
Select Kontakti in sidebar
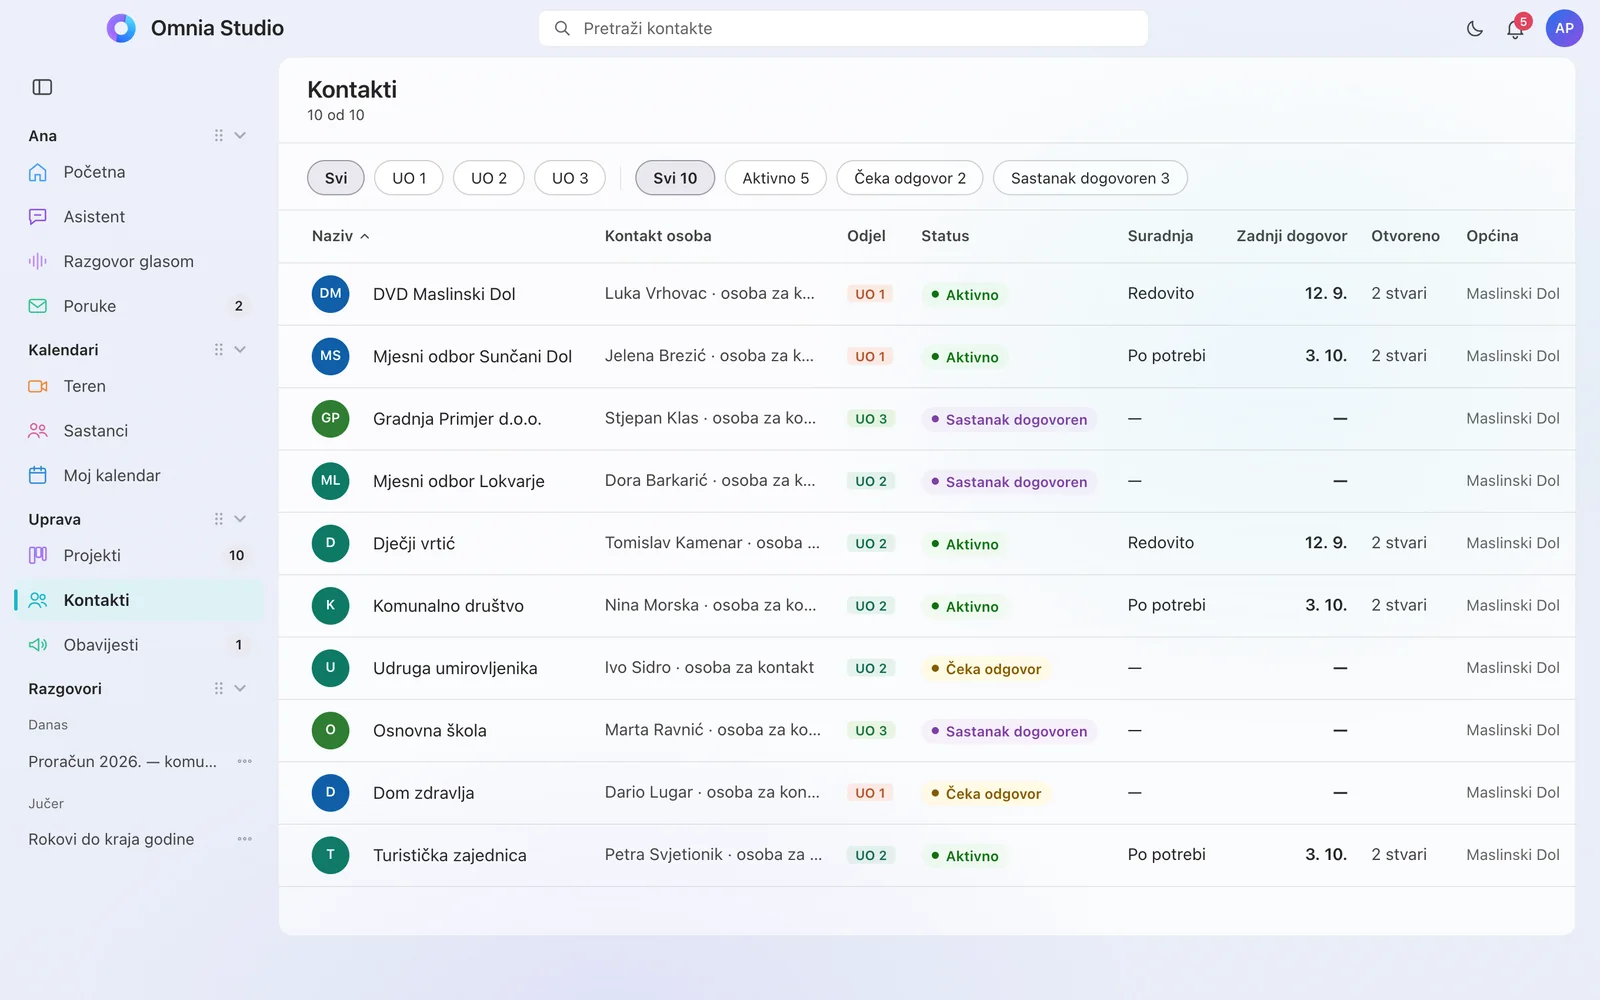(140, 600)
